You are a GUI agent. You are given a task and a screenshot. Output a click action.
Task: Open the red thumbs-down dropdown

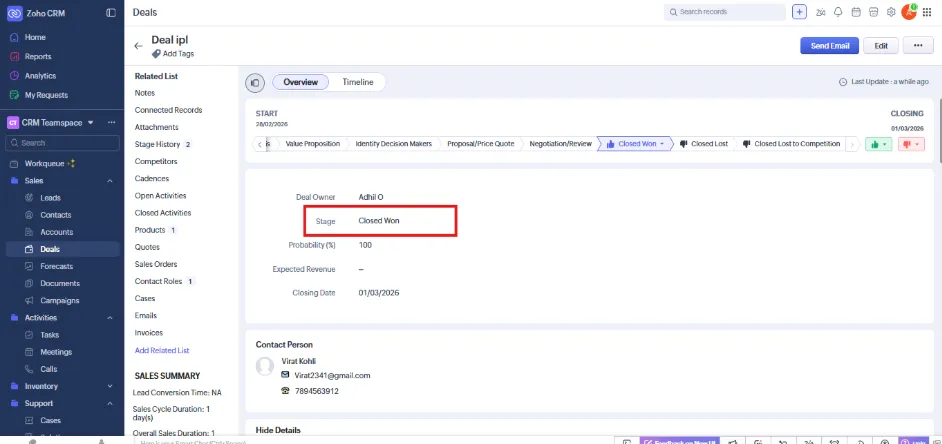[x=911, y=144]
